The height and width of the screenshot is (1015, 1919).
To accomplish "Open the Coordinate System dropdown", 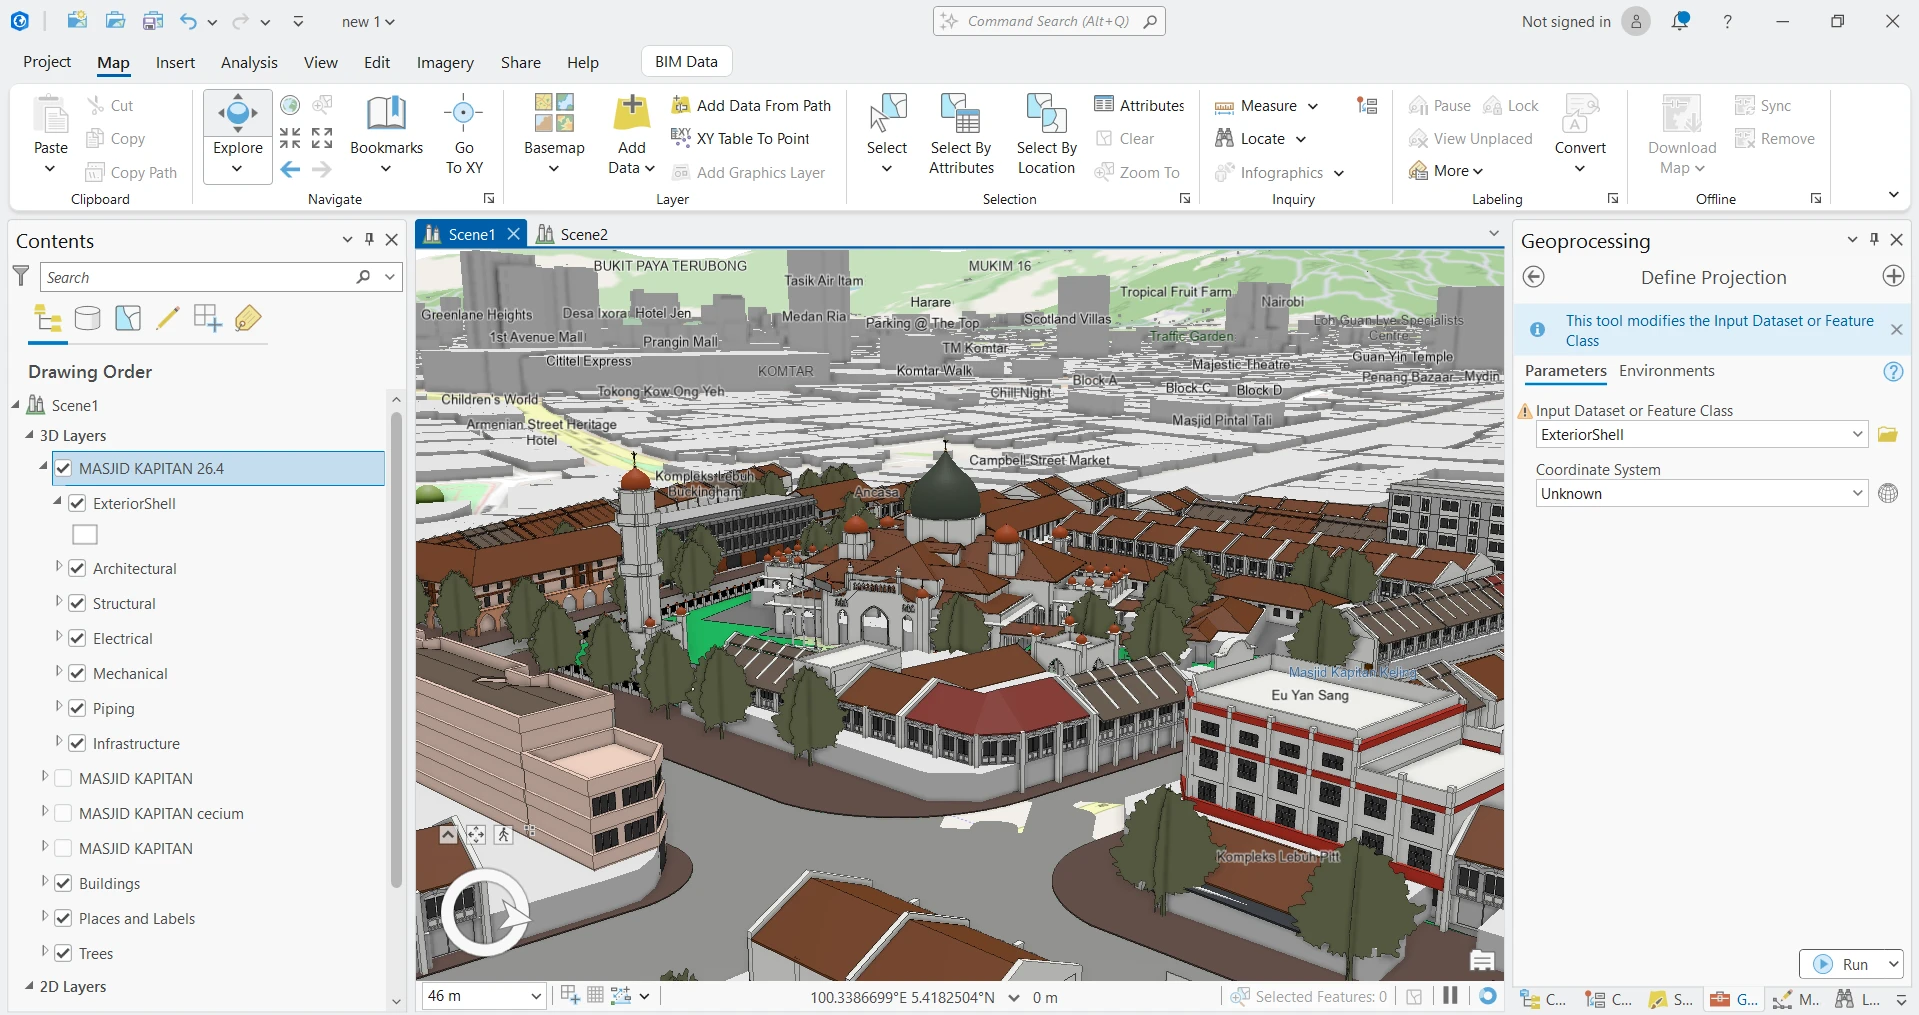I will click(1857, 493).
